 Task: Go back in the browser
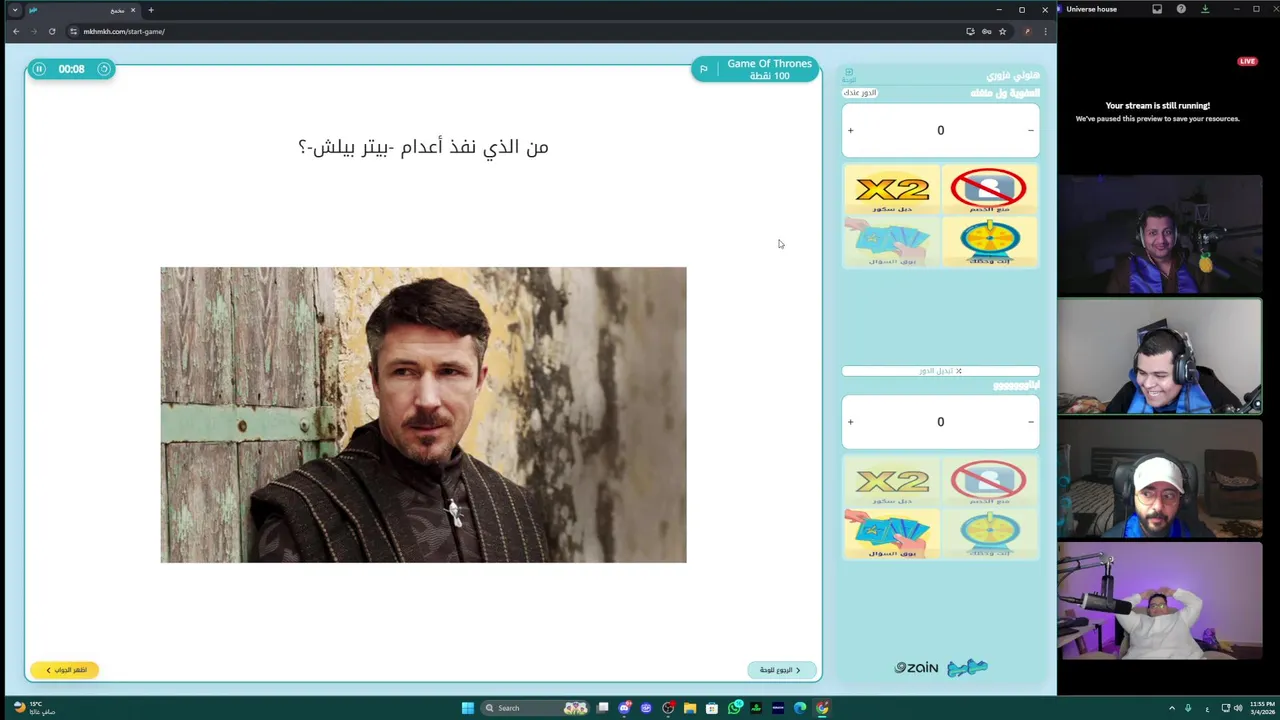tap(16, 31)
